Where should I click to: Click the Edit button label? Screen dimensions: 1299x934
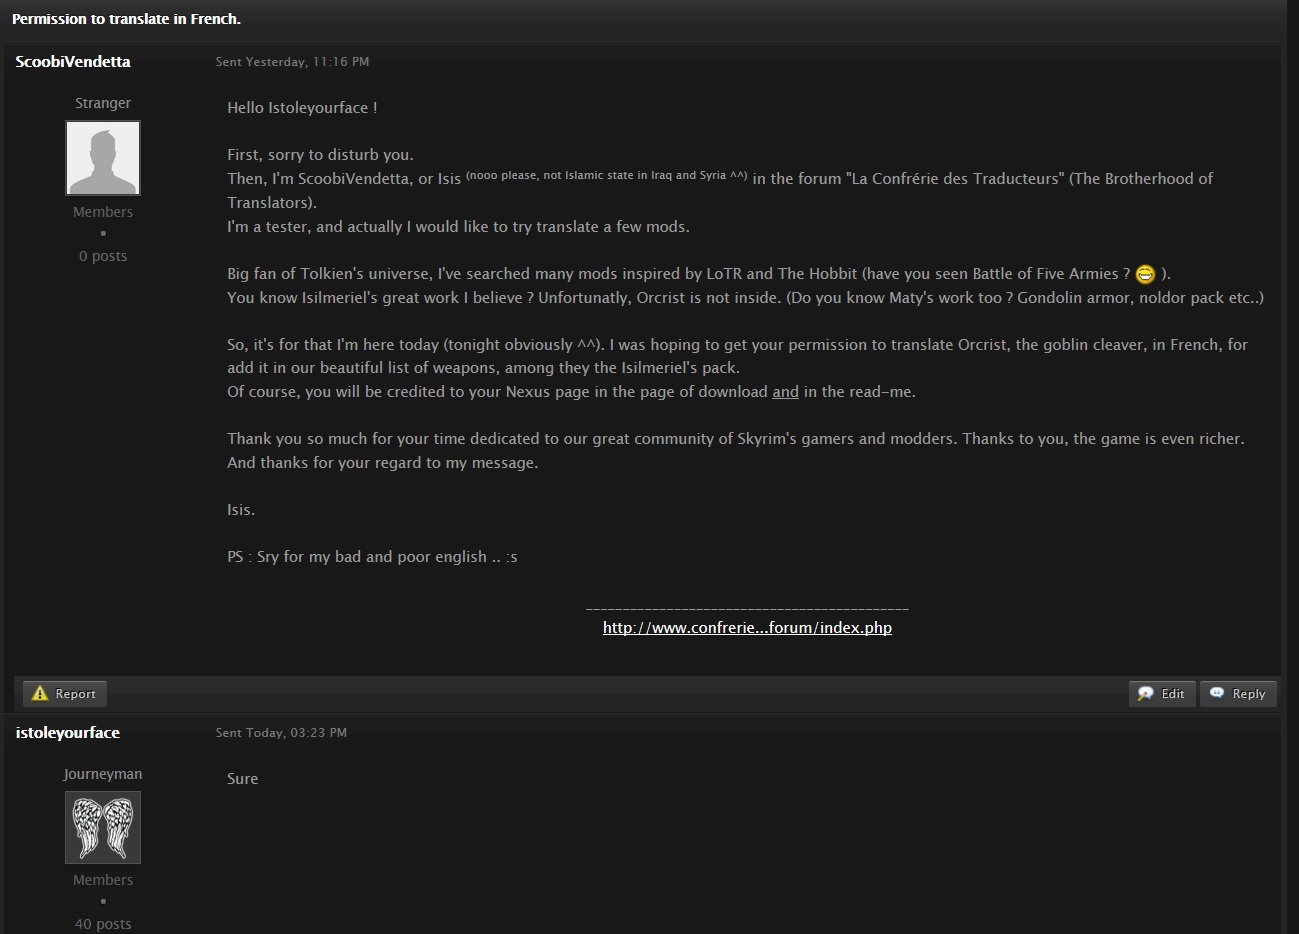[1173, 693]
